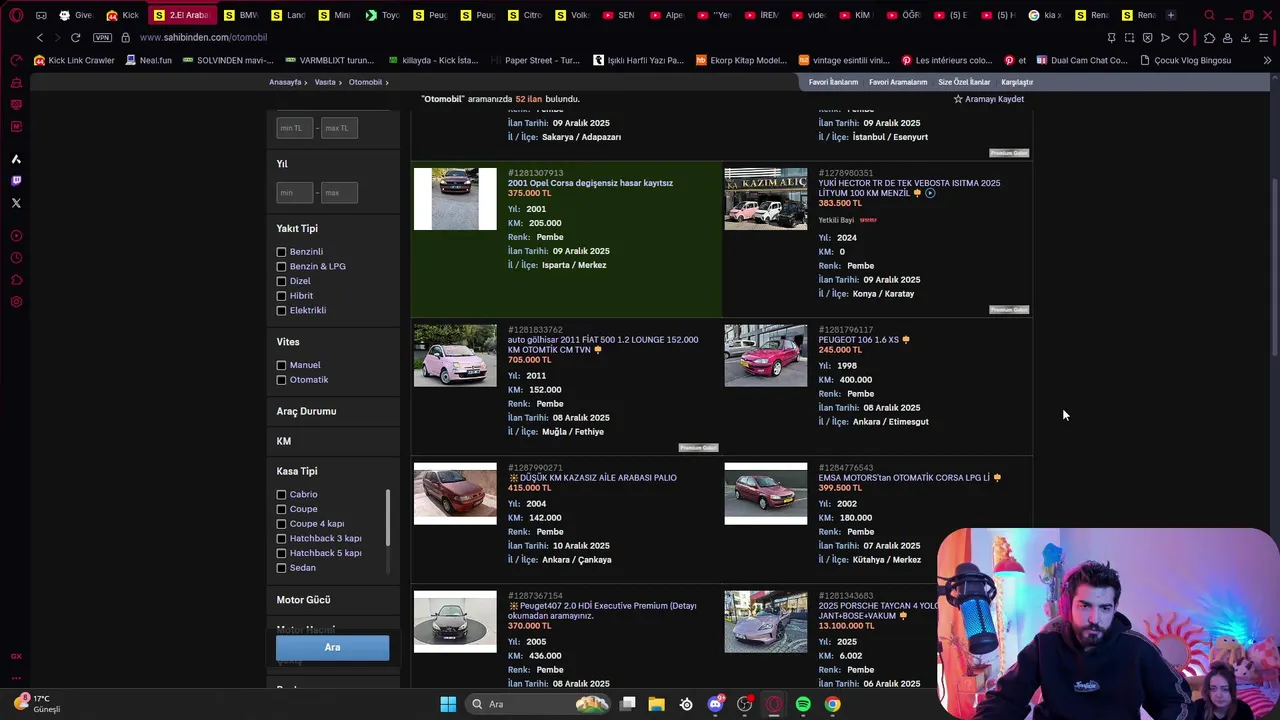Open Extensions cube icon in sidebar
This screenshot has height=720, width=1280.
click(x=16, y=280)
